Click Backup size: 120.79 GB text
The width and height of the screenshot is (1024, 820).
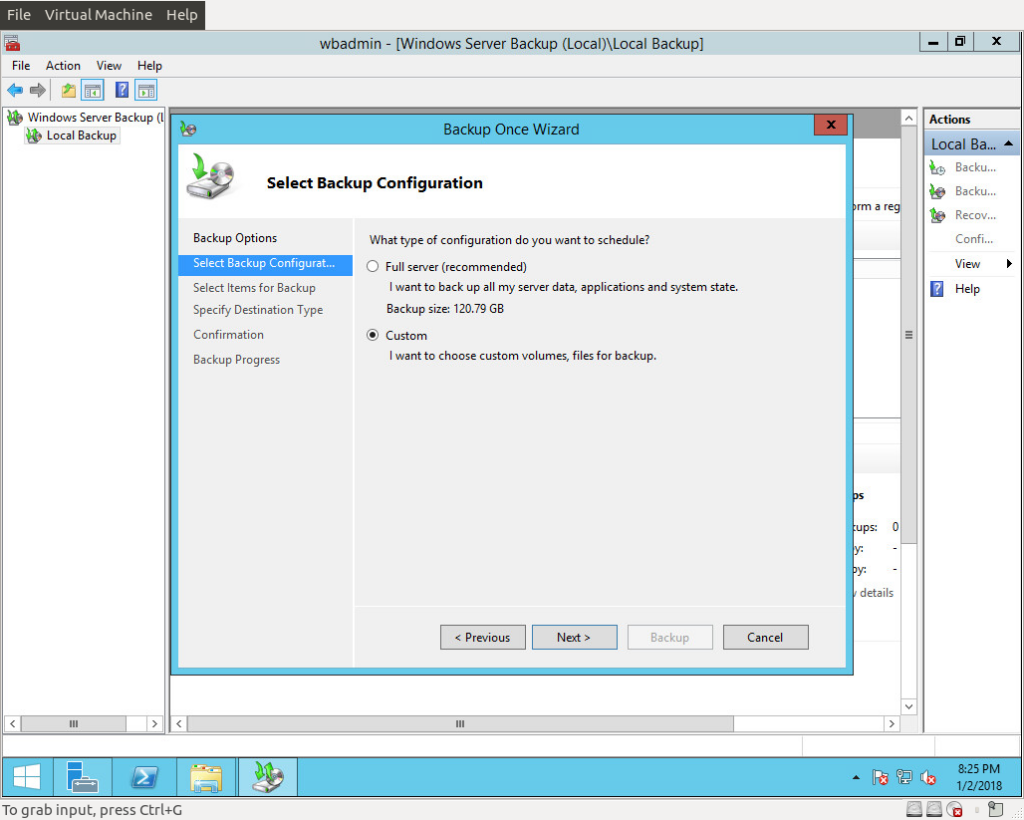pos(445,309)
